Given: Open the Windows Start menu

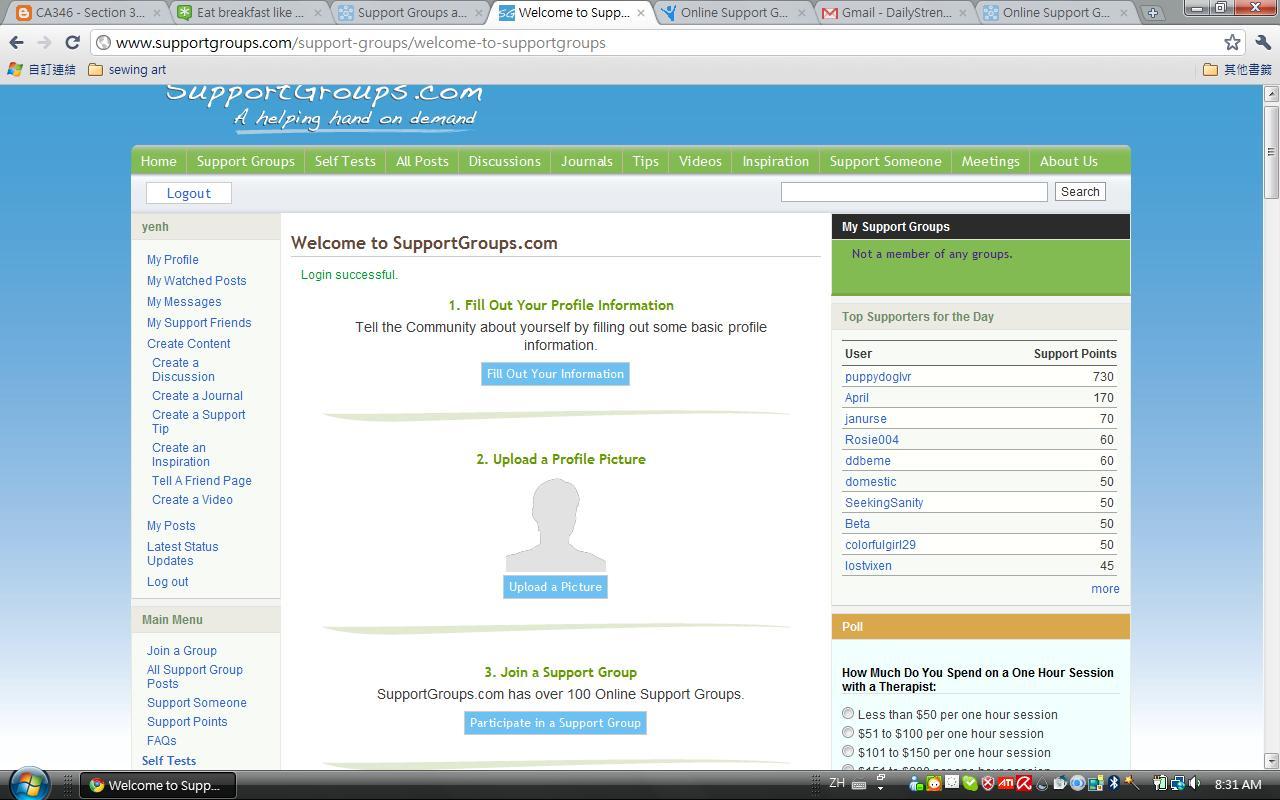Looking at the screenshot, I should click(x=29, y=784).
